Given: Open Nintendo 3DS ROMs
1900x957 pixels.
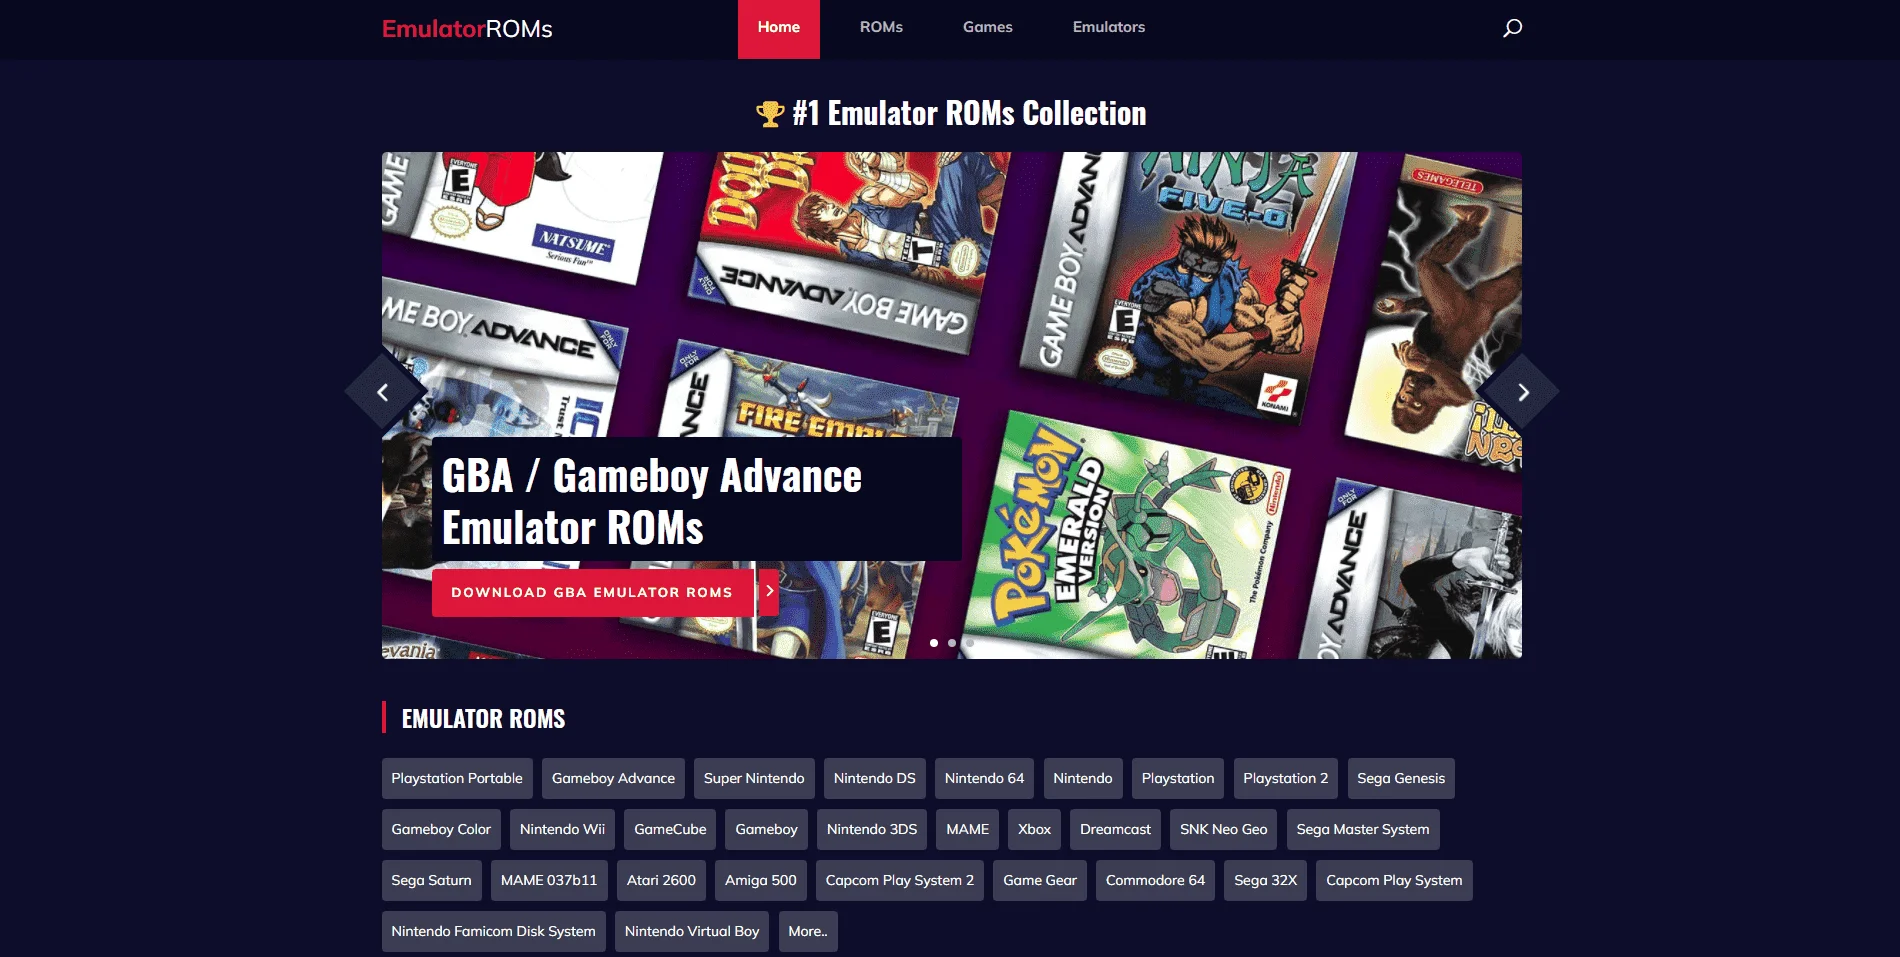Looking at the screenshot, I should [872, 829].
